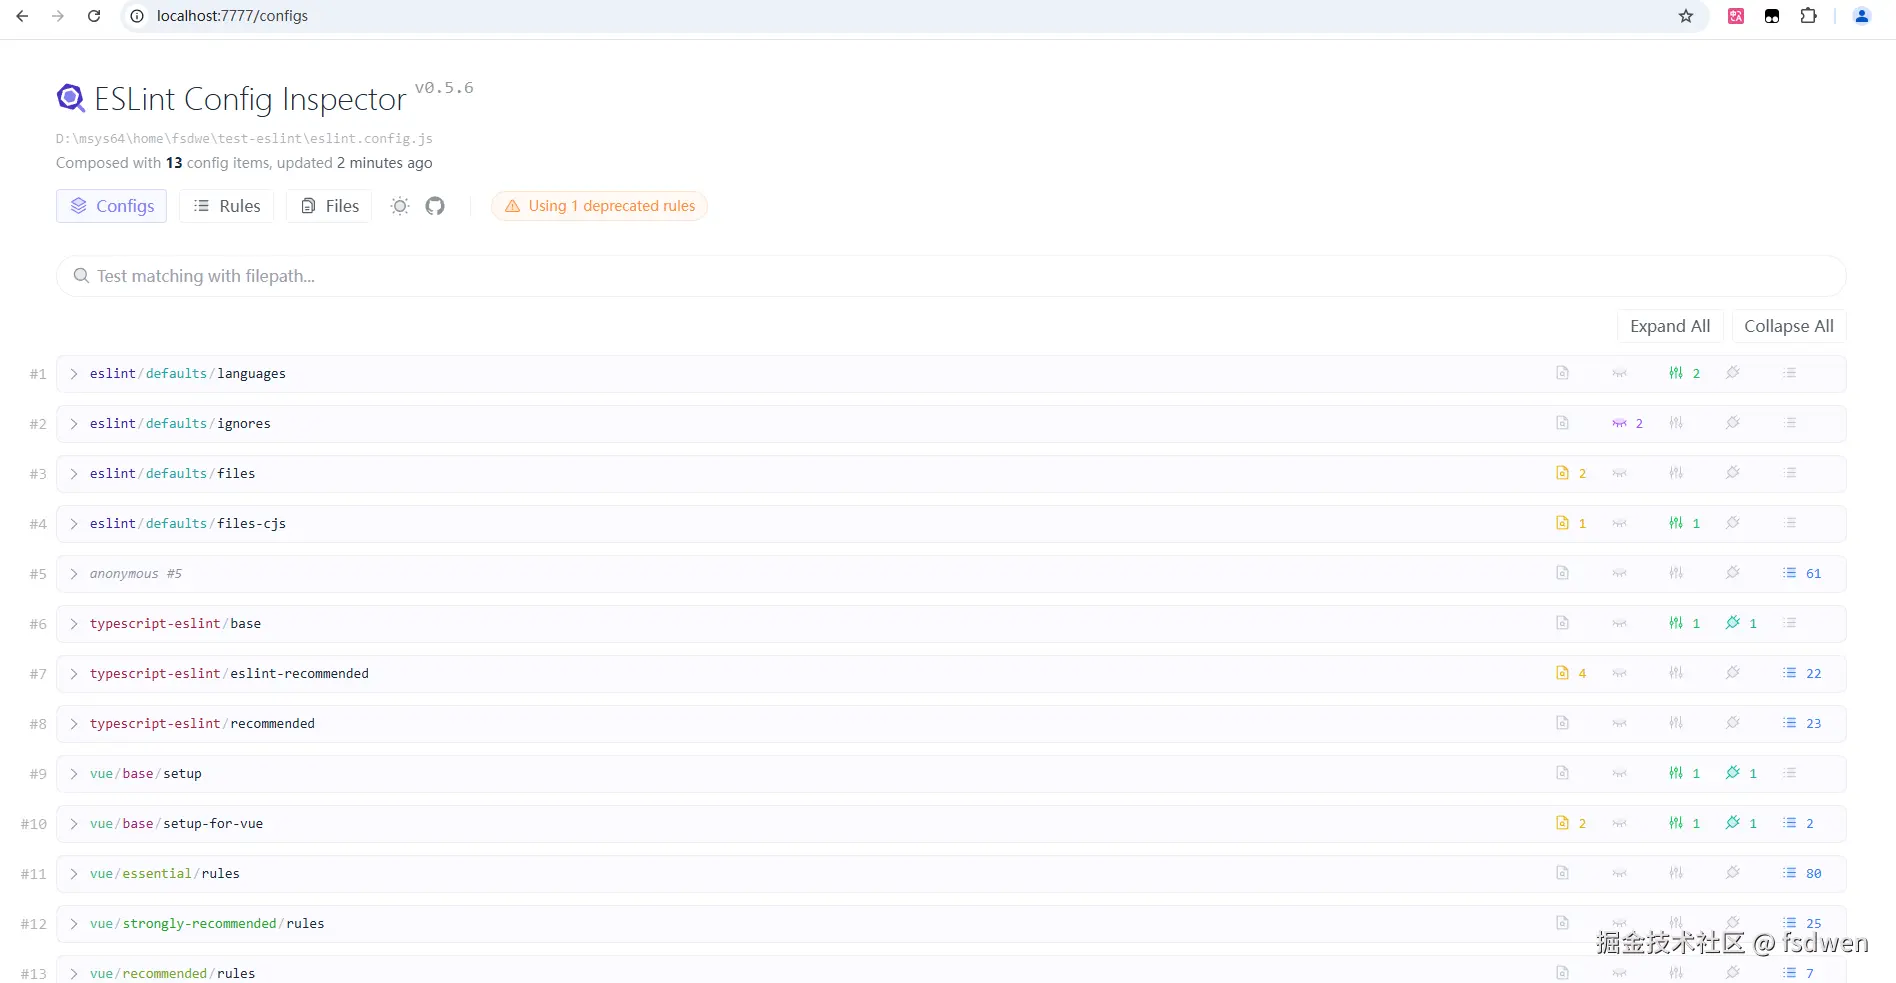
Task: Click the eslint.config.js file path text
Action: (244, 138)
